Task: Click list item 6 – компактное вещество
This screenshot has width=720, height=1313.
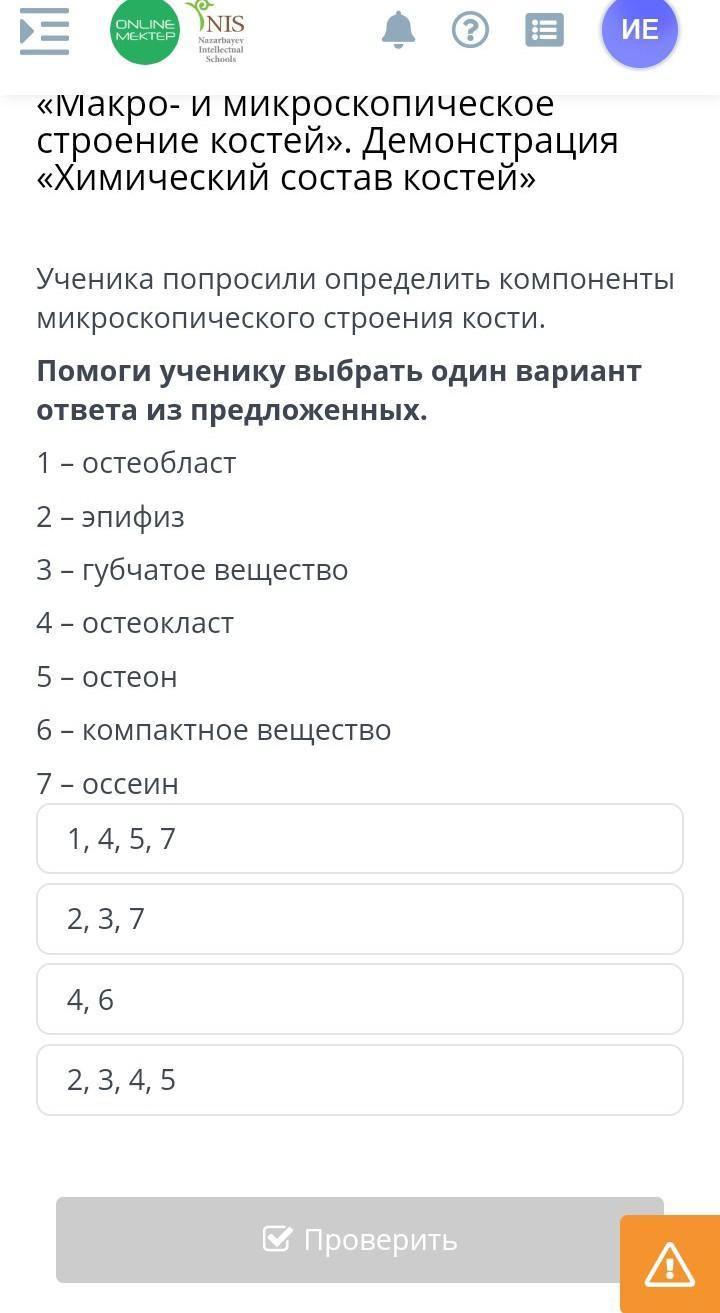Action: click(x=214, y=730)
